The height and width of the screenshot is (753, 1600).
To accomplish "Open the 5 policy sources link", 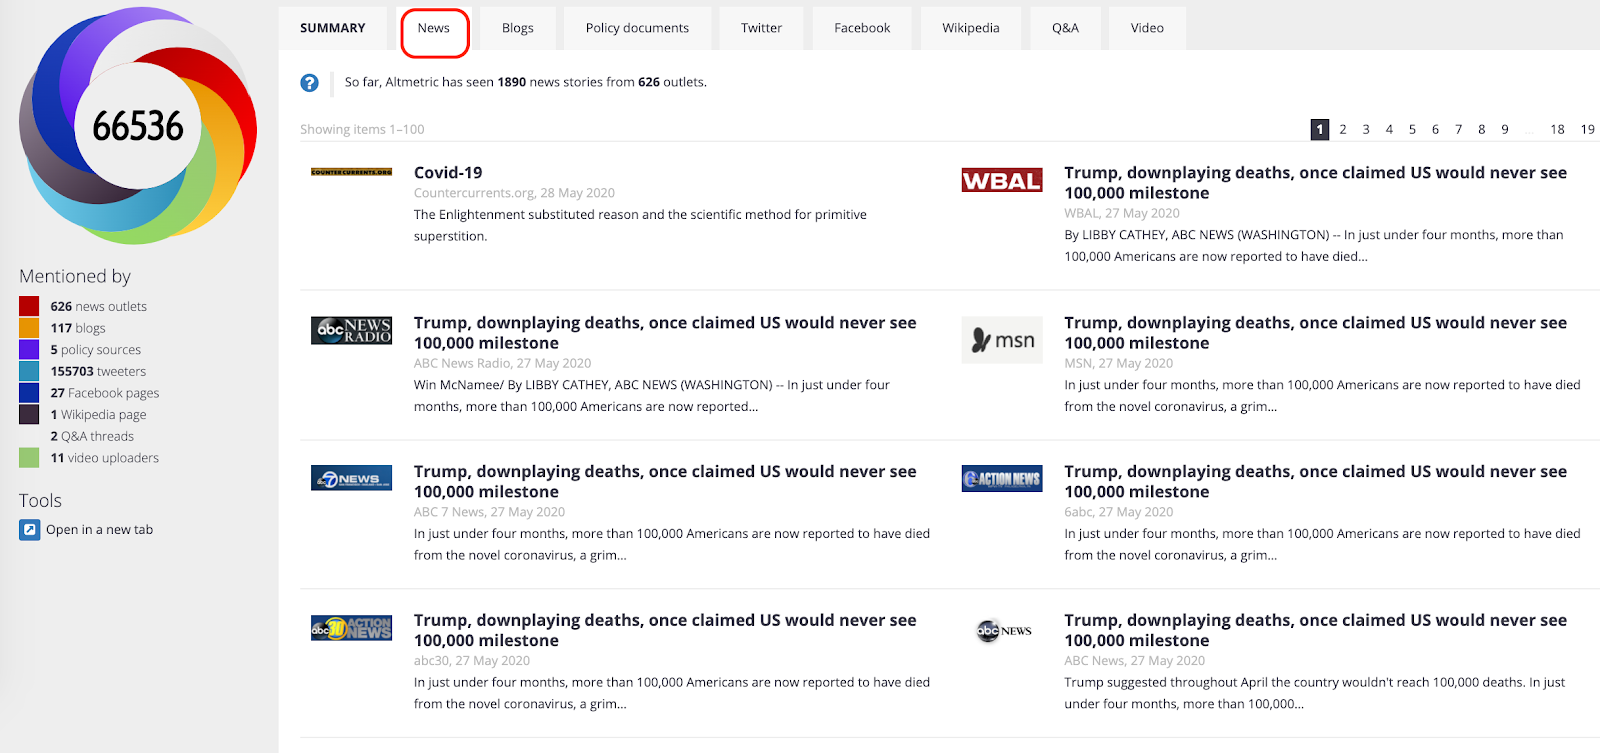I will [x=96, y=349].
